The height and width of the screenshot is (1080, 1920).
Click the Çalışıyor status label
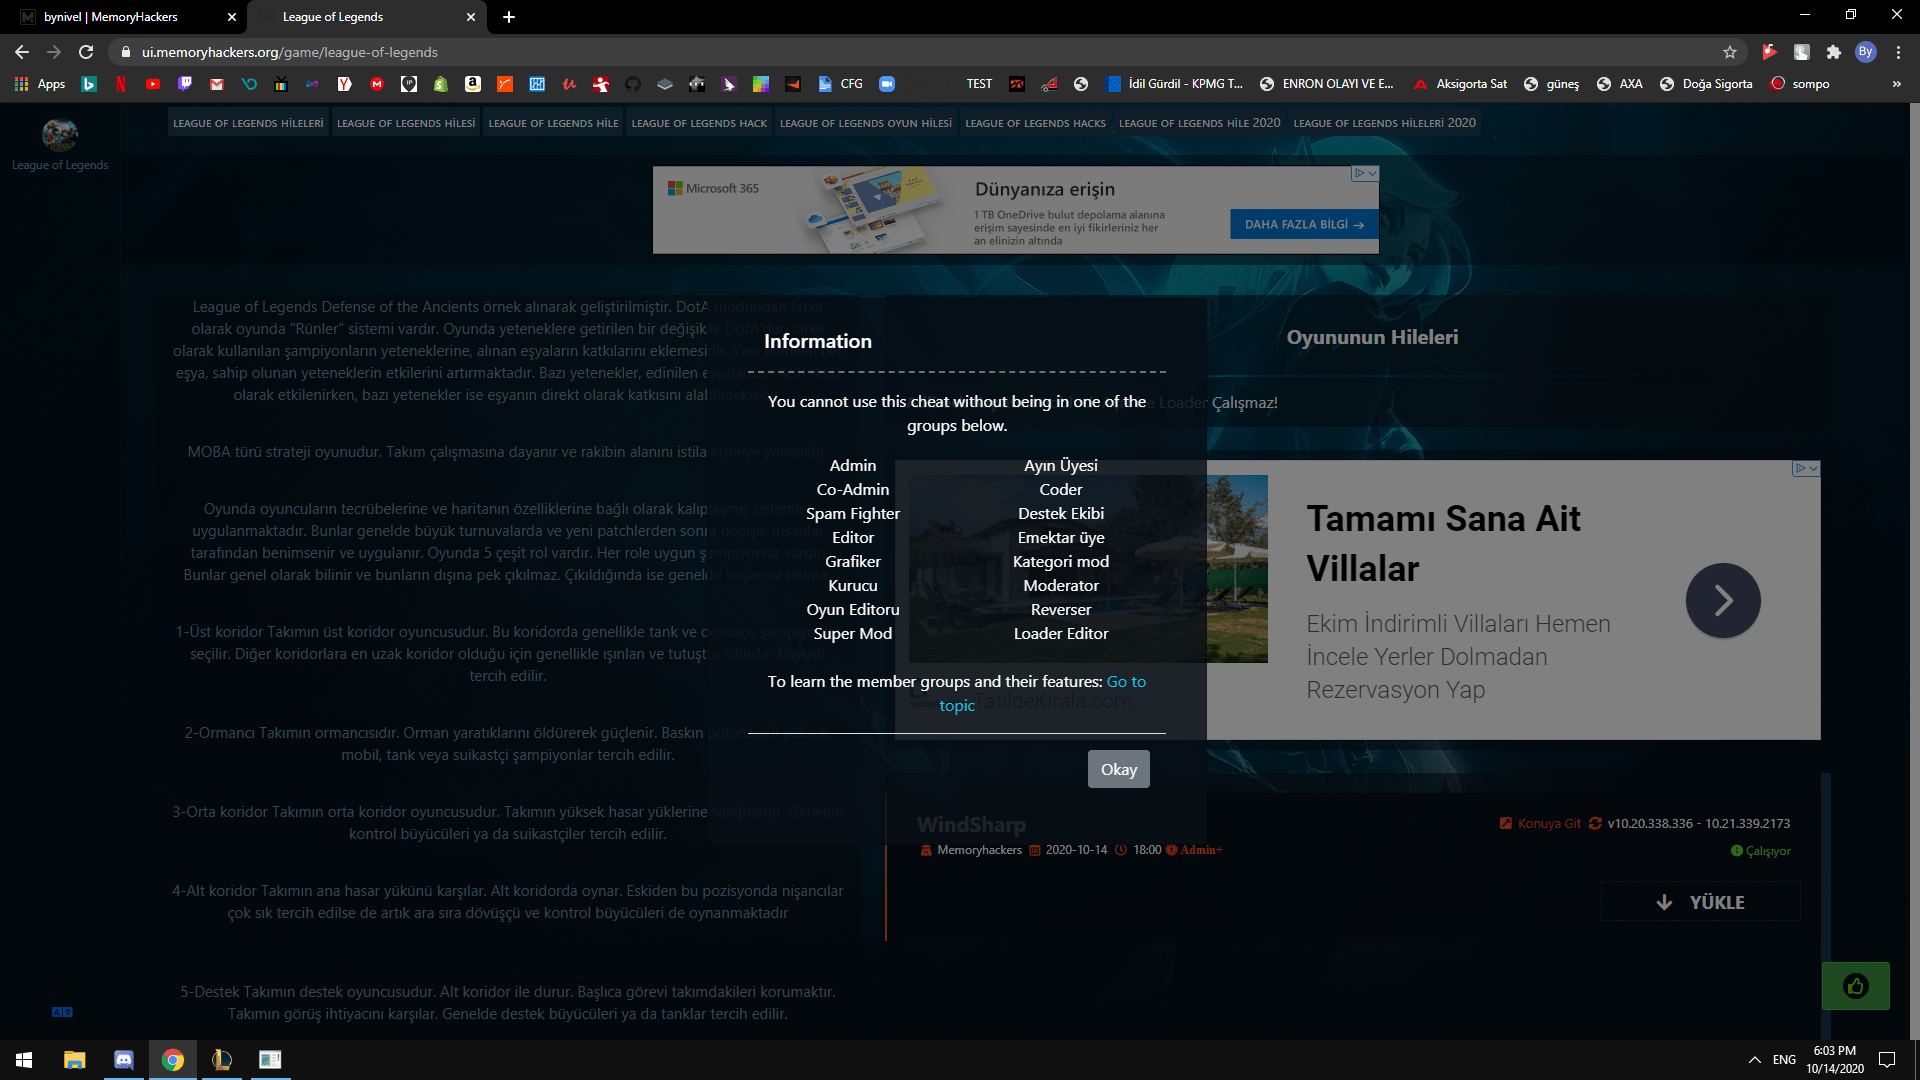(1761, 851)
